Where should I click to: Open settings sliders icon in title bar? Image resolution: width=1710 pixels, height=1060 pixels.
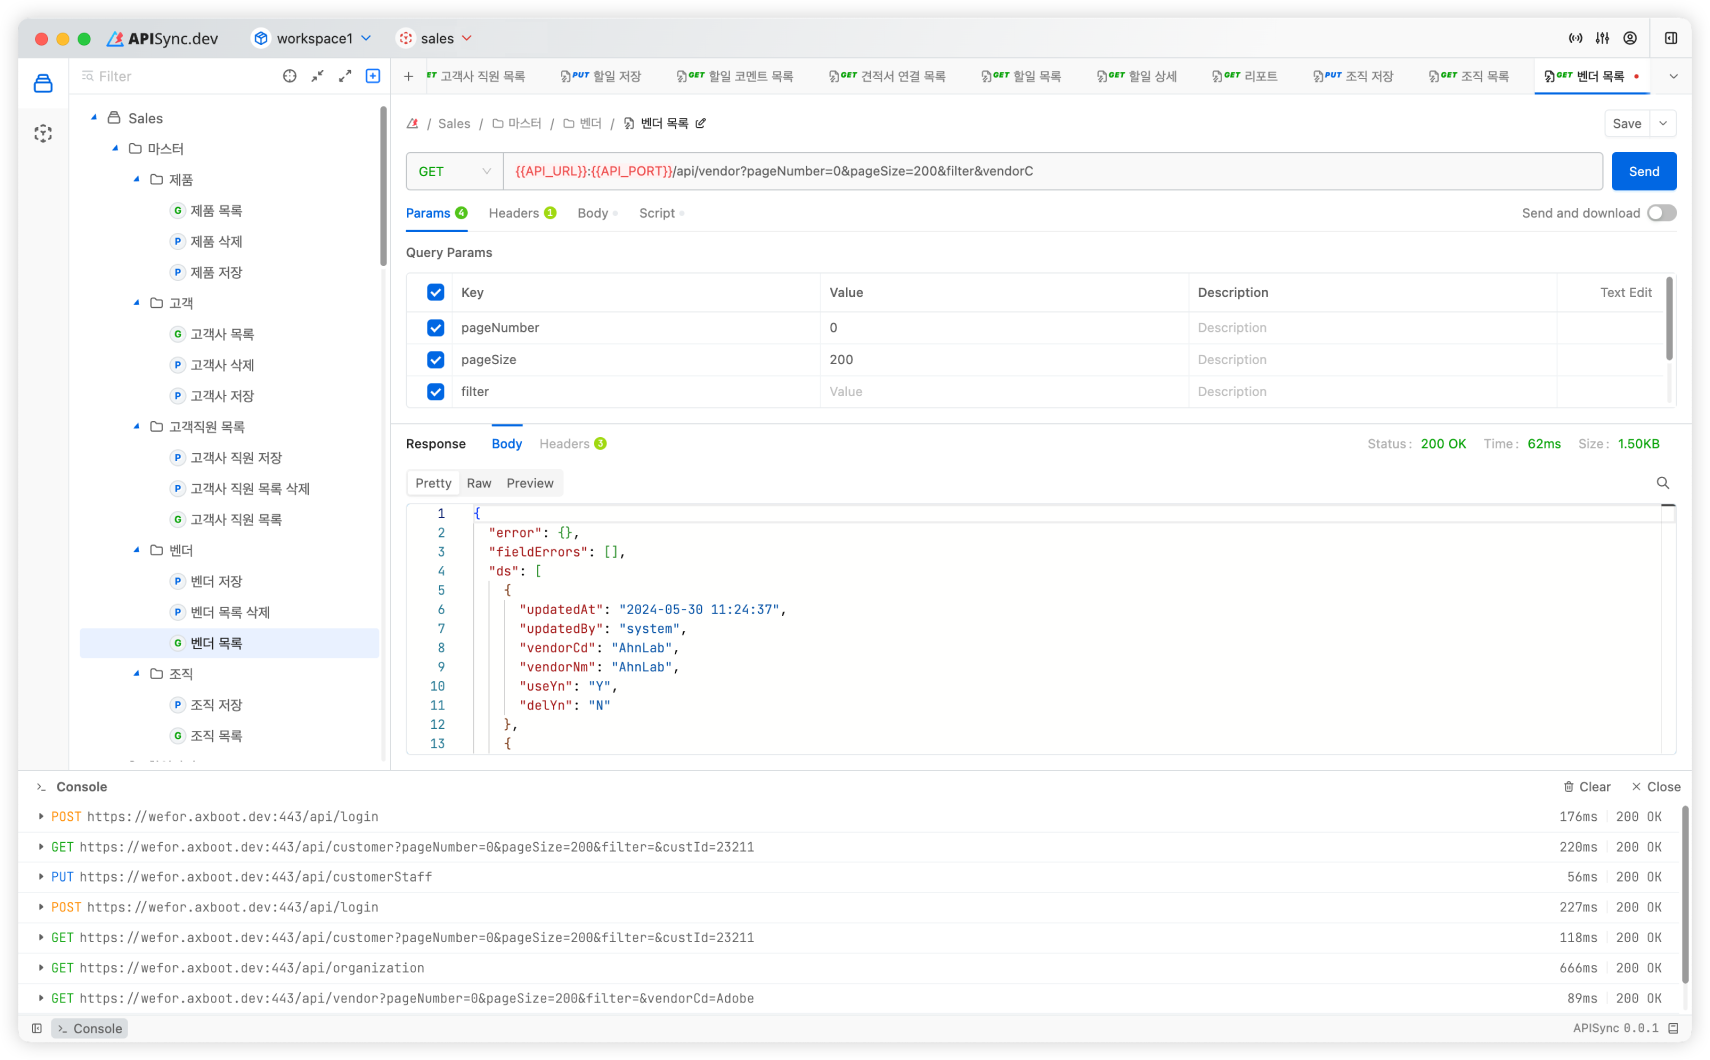pos(1602,38)
